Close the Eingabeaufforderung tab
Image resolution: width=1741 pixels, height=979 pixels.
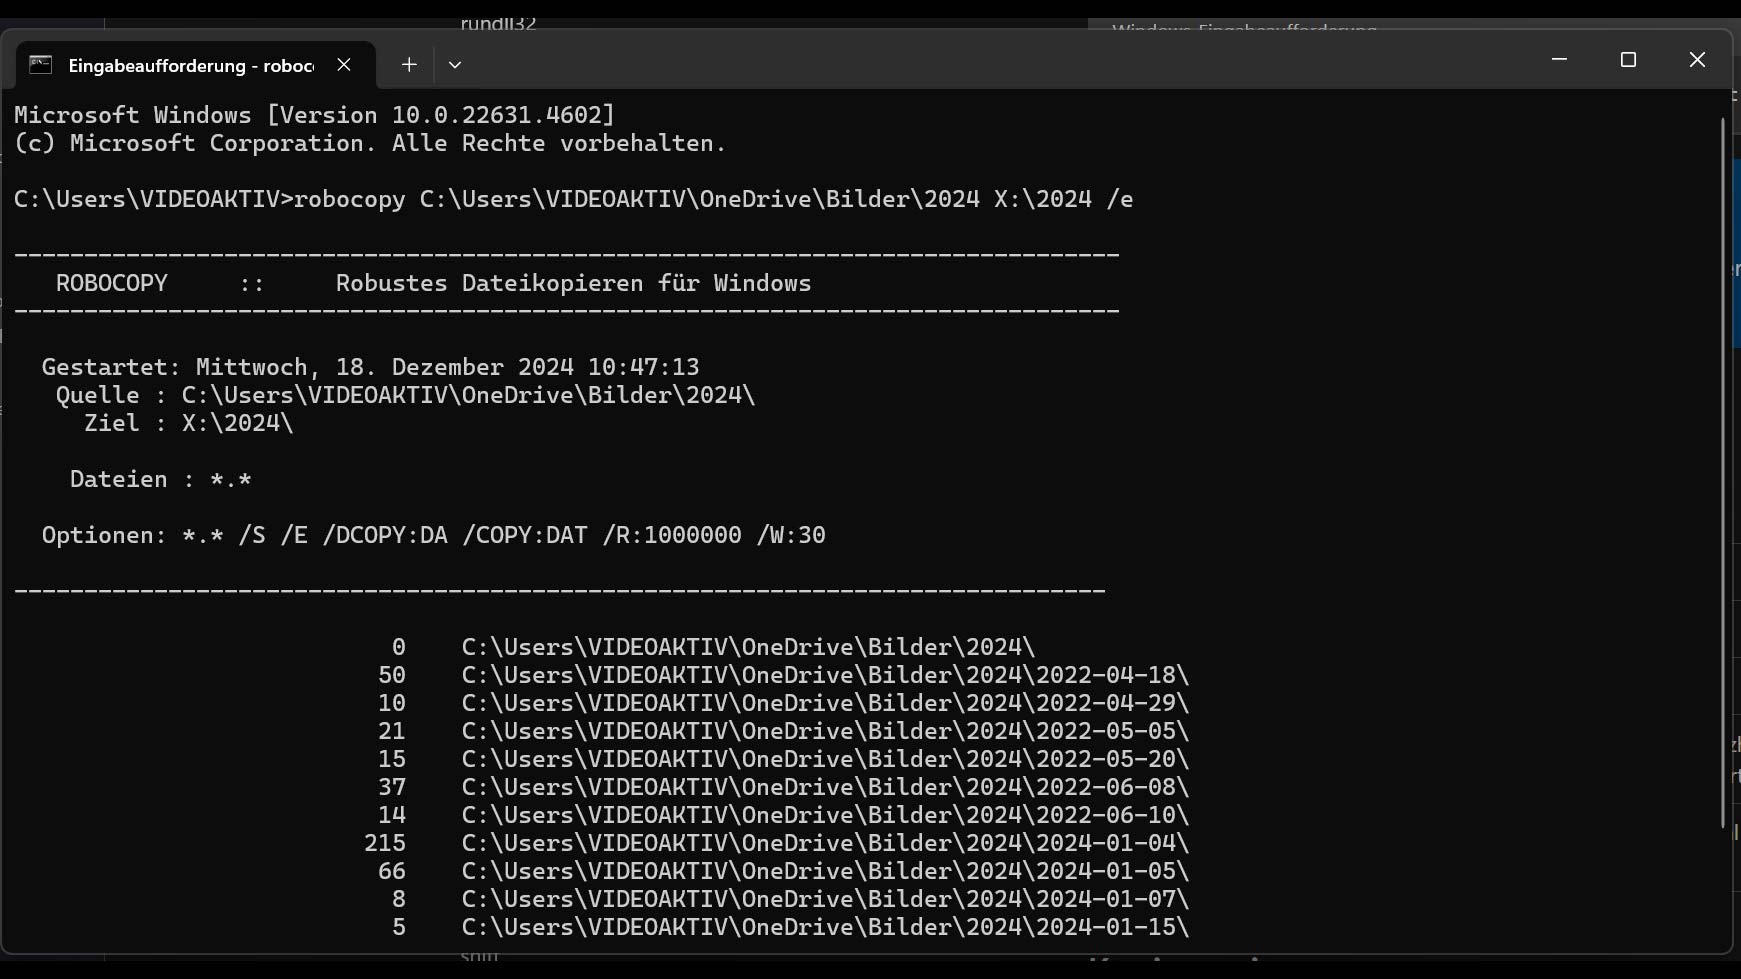[x=344, y=65]
